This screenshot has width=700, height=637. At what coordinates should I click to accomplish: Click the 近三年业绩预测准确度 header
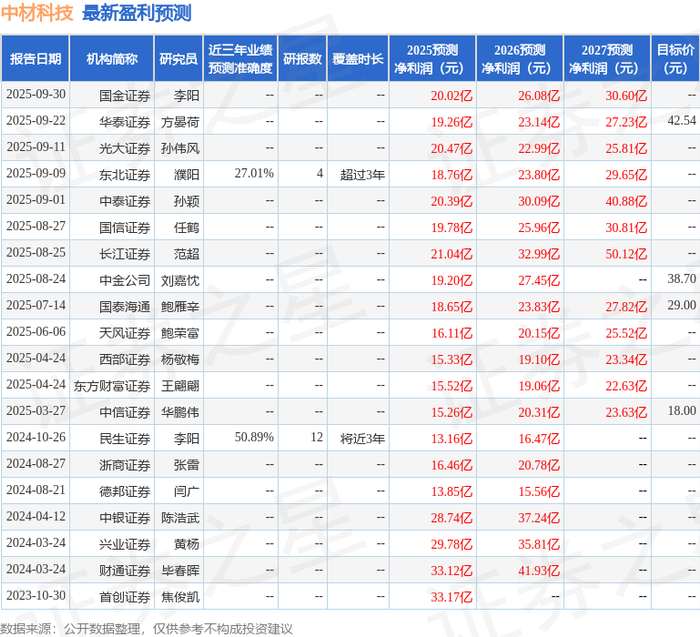pyautogui.click(x=240, y=59)
